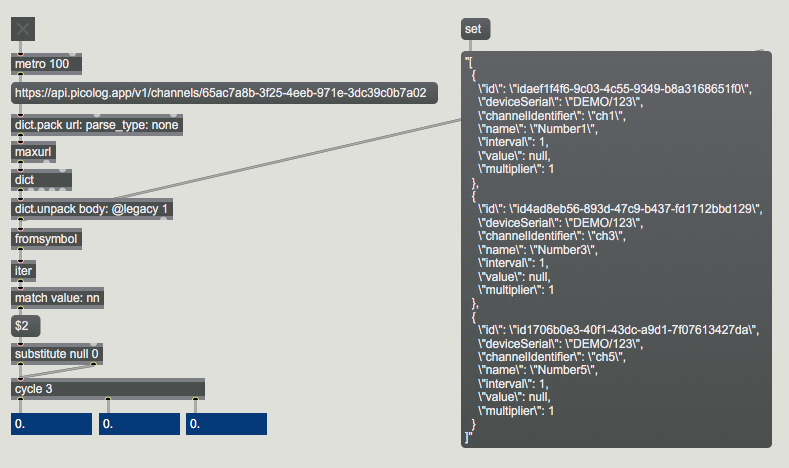
Task: Click the $2 message box
Action: pos(25,326)
